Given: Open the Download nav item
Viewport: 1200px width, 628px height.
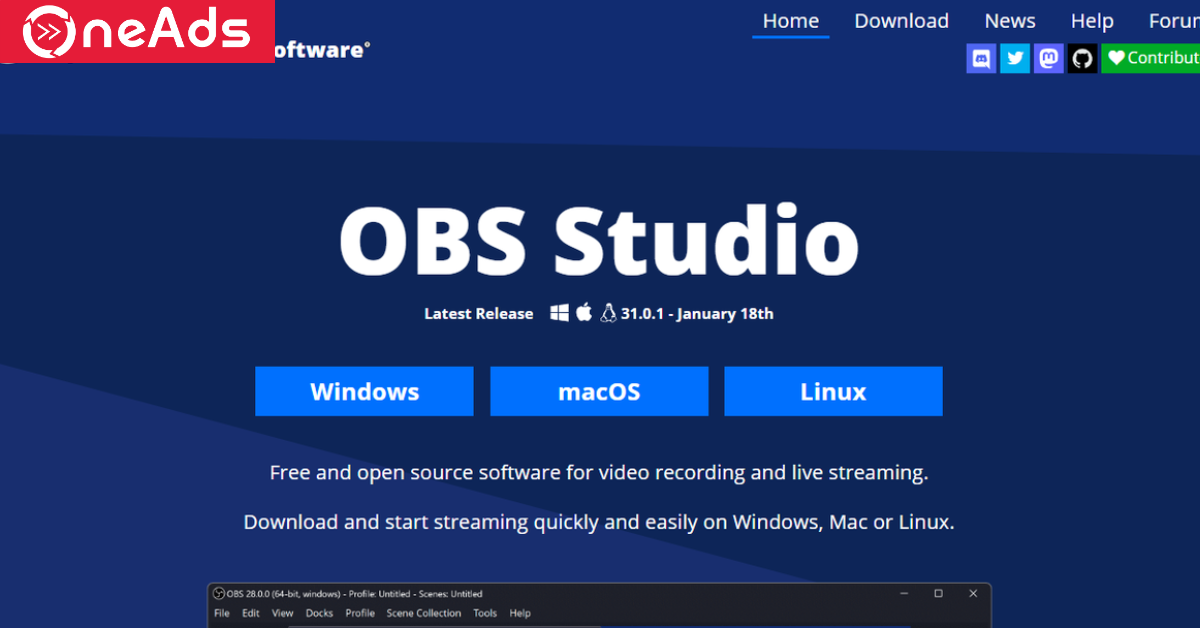Looking at the screenshot, I should (x=901, y=21).
